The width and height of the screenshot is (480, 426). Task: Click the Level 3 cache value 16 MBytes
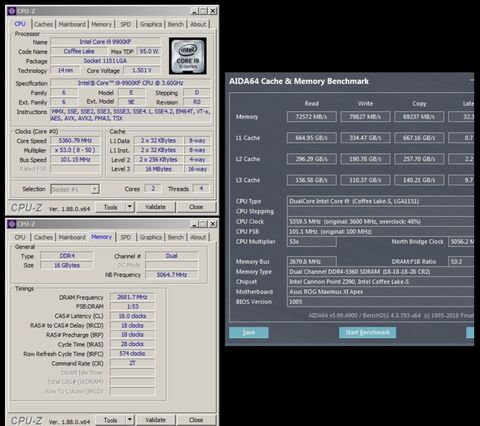point(158,169)
